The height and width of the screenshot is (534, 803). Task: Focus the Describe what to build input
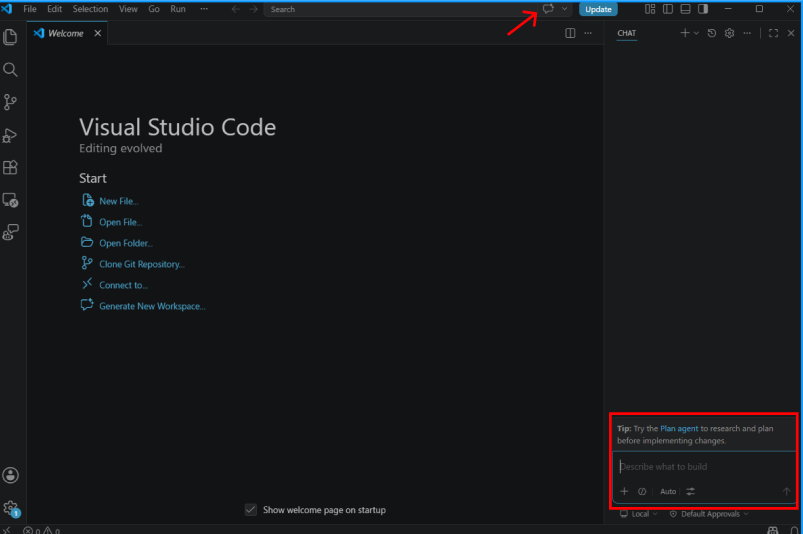[704, 466]
